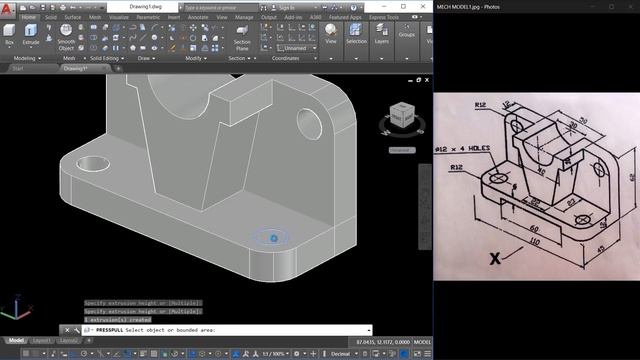Screen dimensions: 640x360
Task: Open the AutoCAD application menu
Action: 7,9
